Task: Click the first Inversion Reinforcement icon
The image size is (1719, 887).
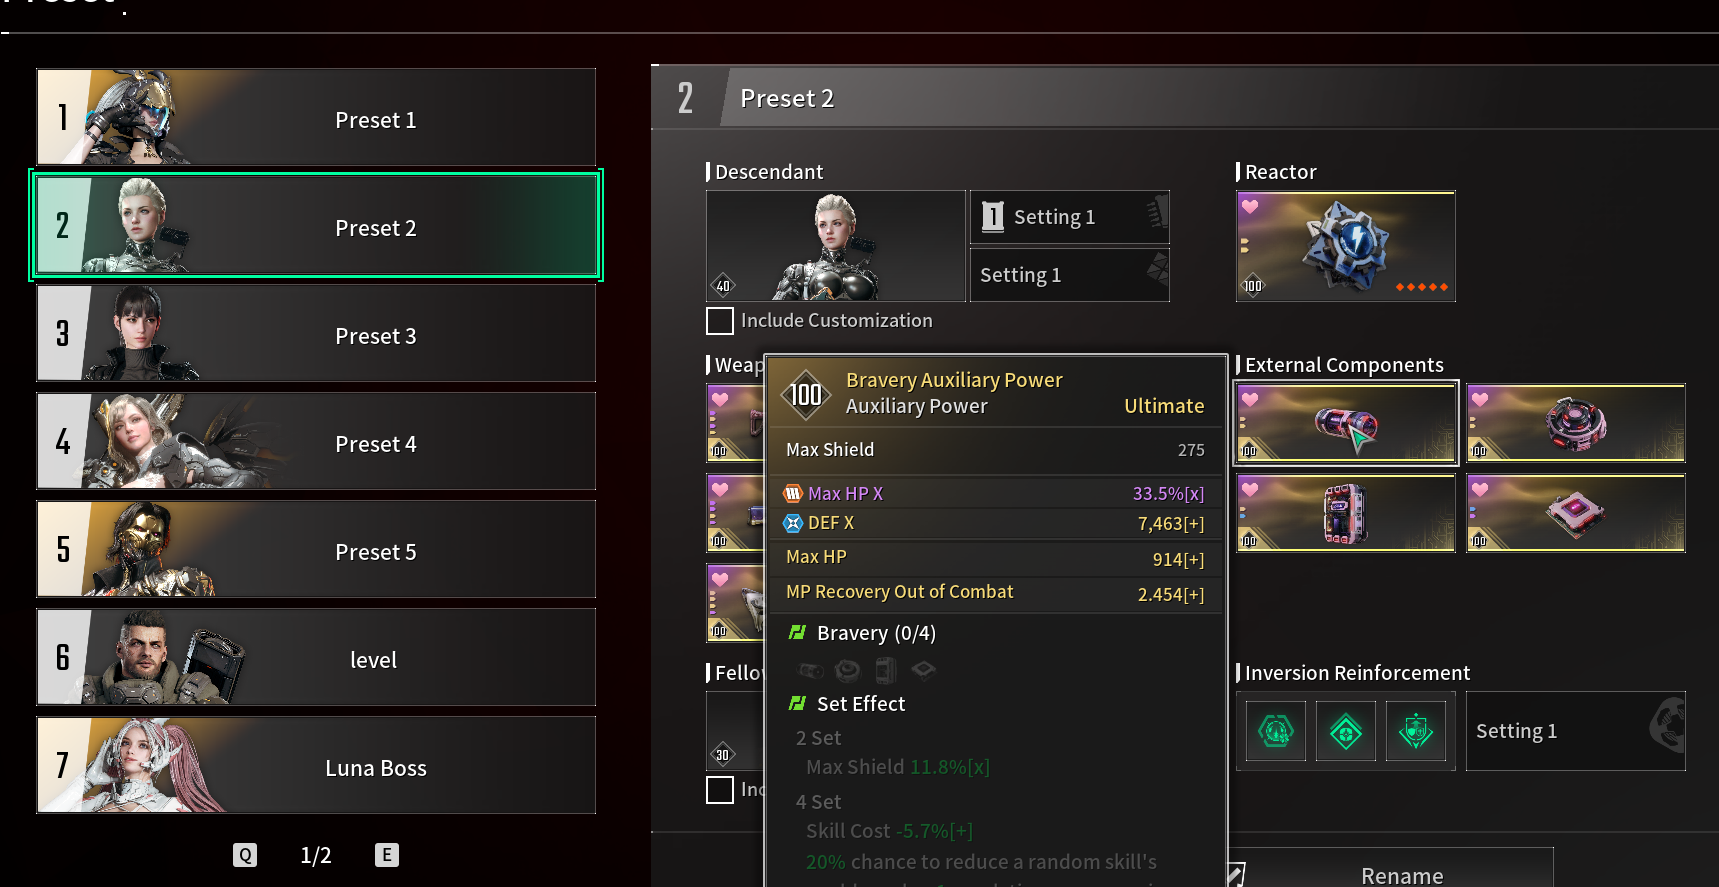Action: [1276, 731]
